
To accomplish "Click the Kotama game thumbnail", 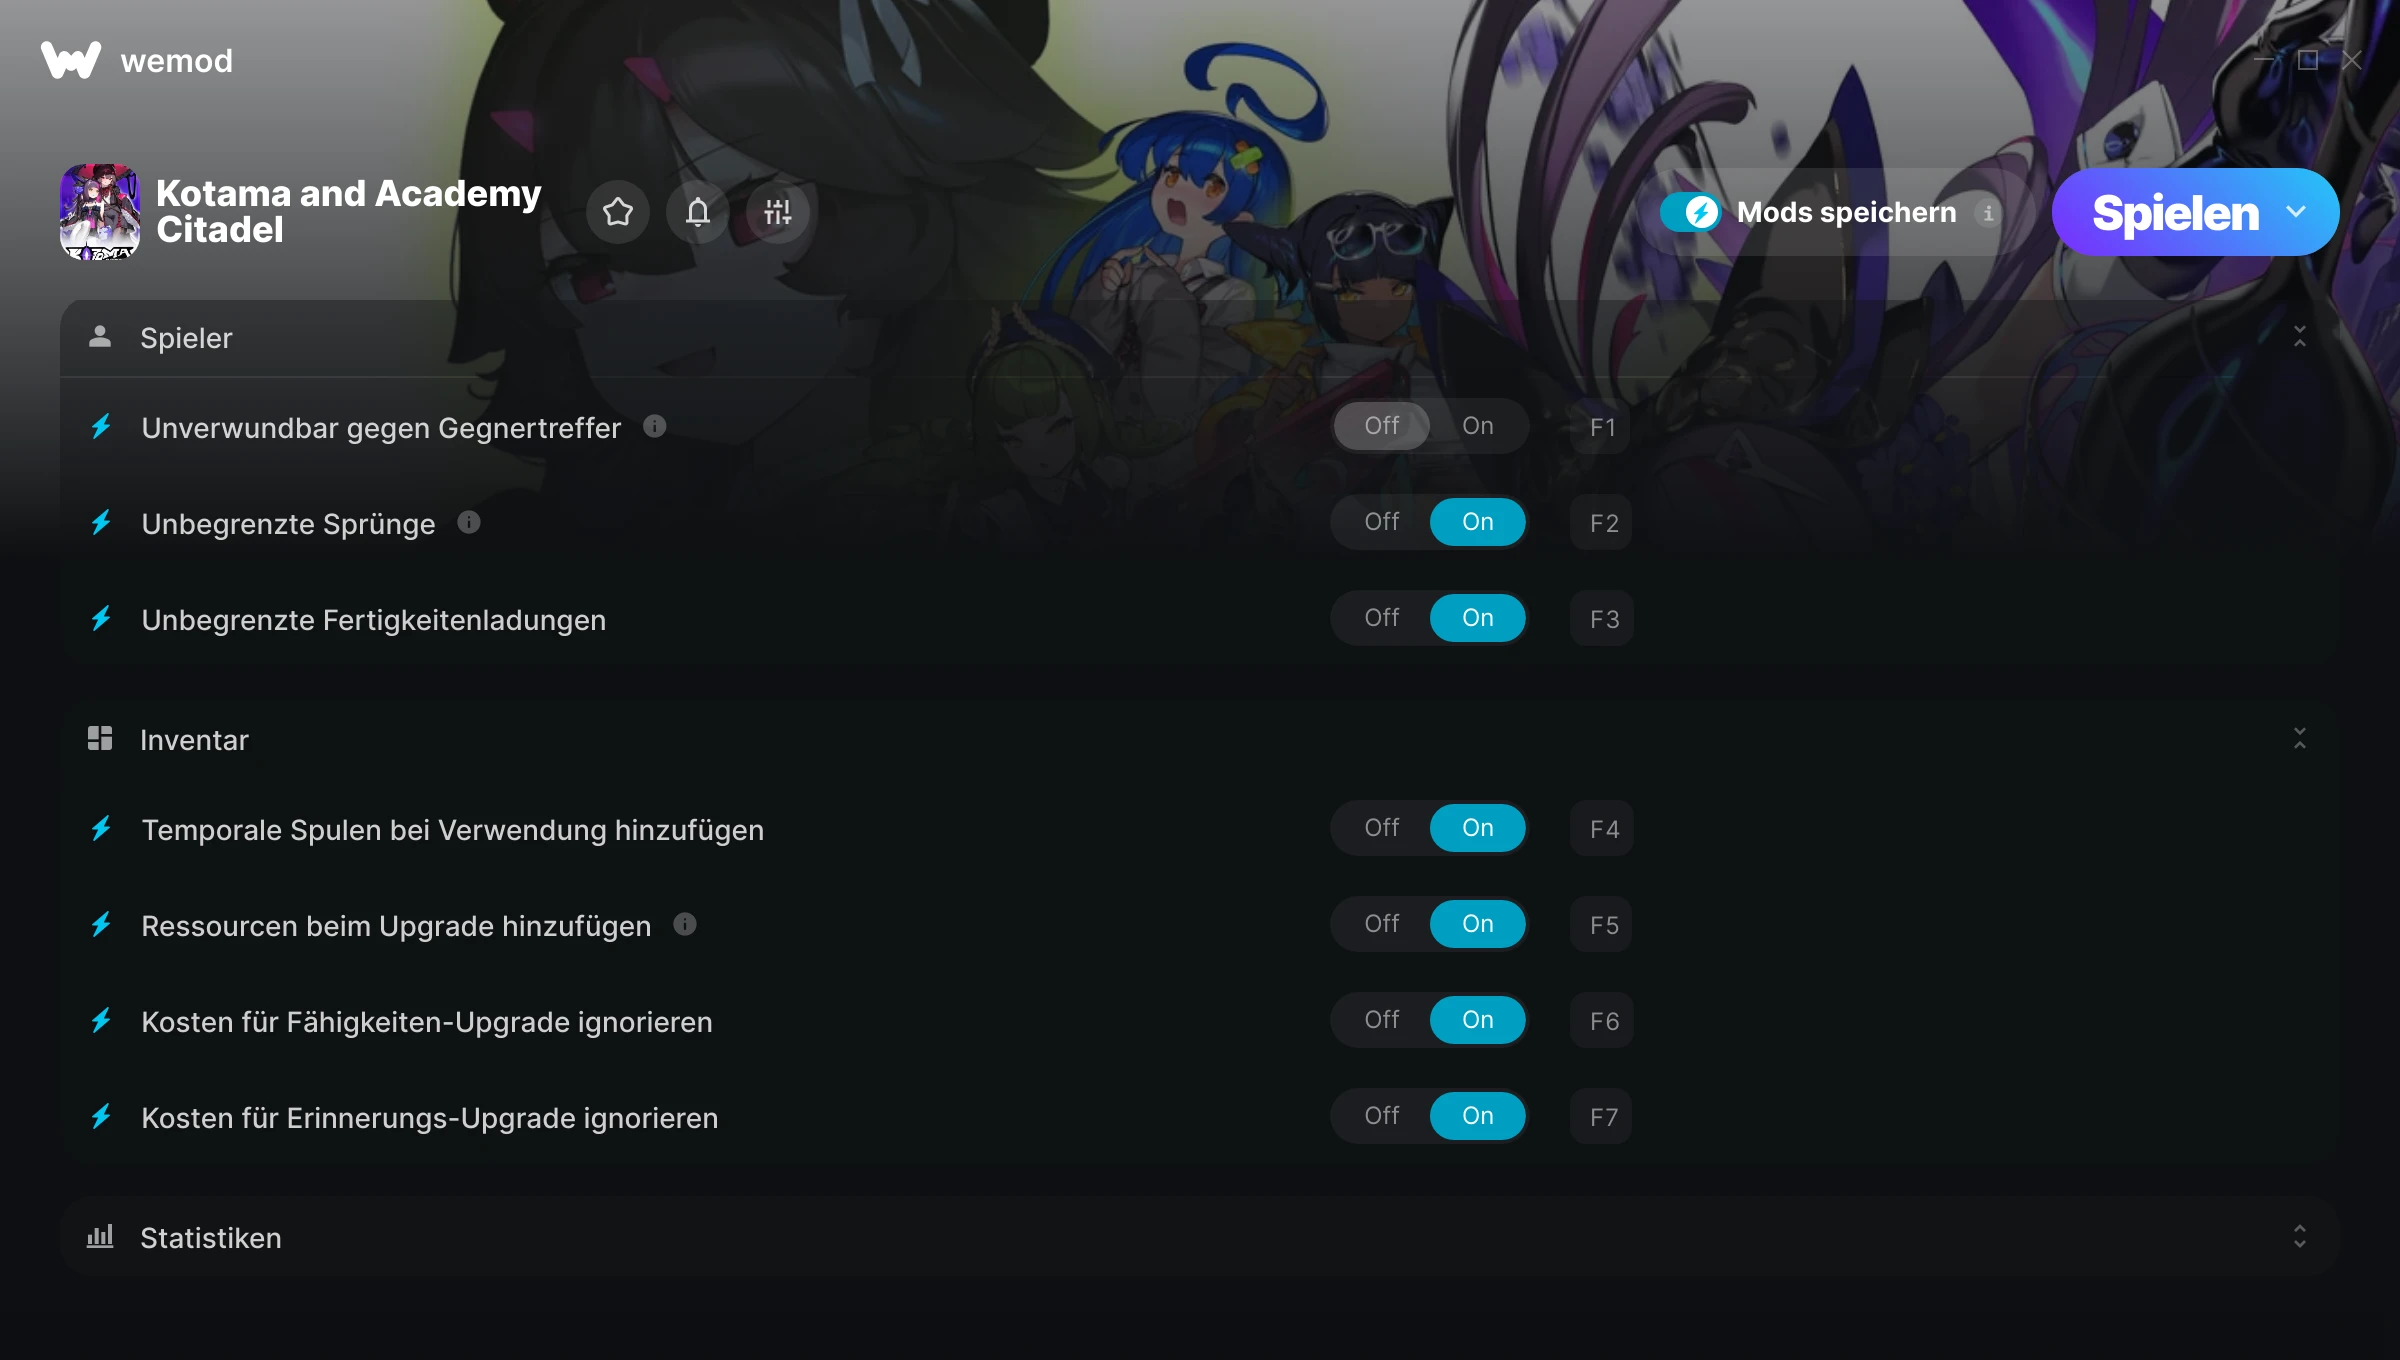I will point(100,212).
